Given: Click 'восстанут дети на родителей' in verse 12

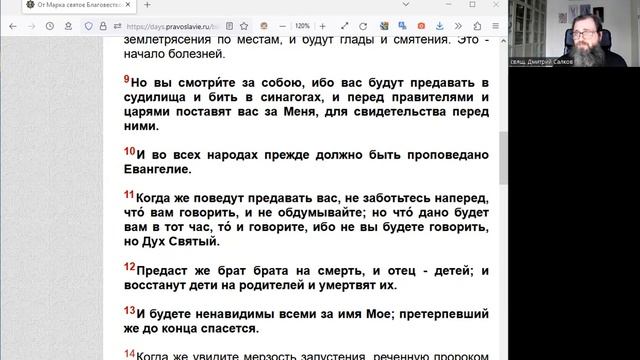Looking at the screenshot, I should point(215,285).
